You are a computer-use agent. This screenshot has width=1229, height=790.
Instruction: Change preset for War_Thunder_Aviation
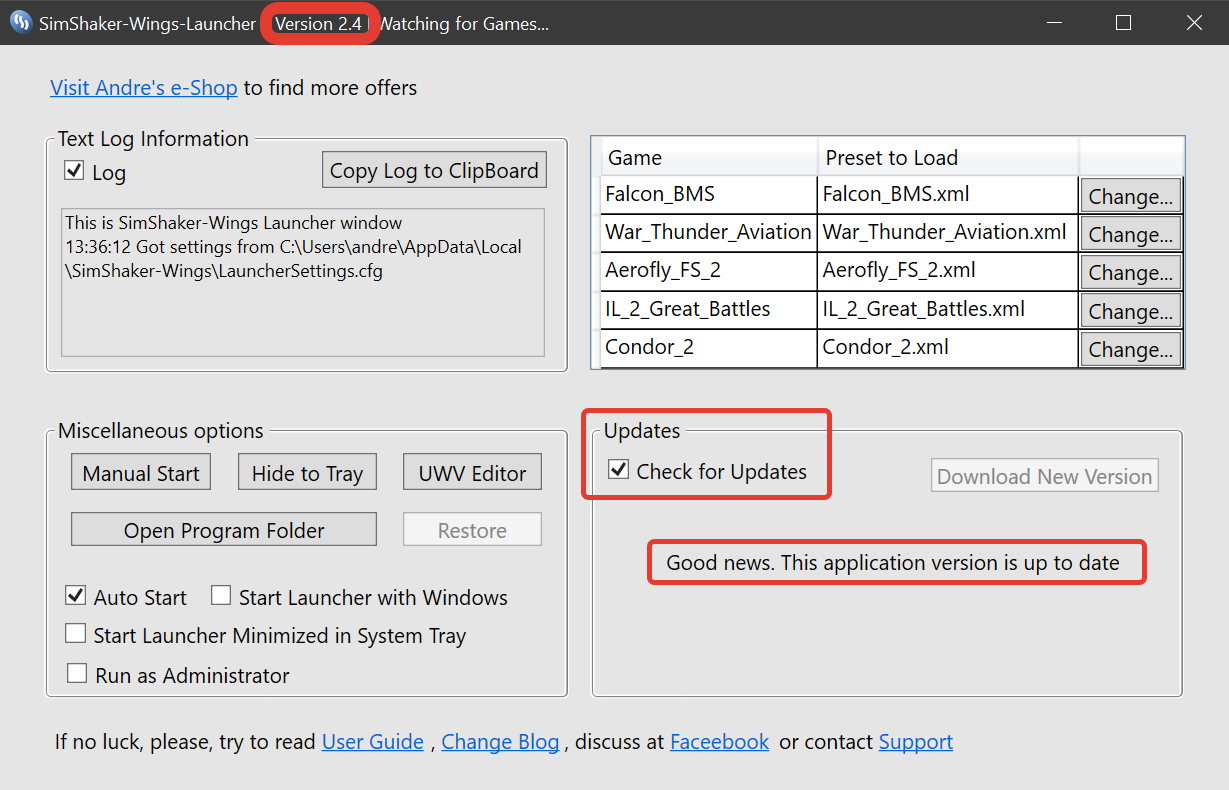(1131, 234)
